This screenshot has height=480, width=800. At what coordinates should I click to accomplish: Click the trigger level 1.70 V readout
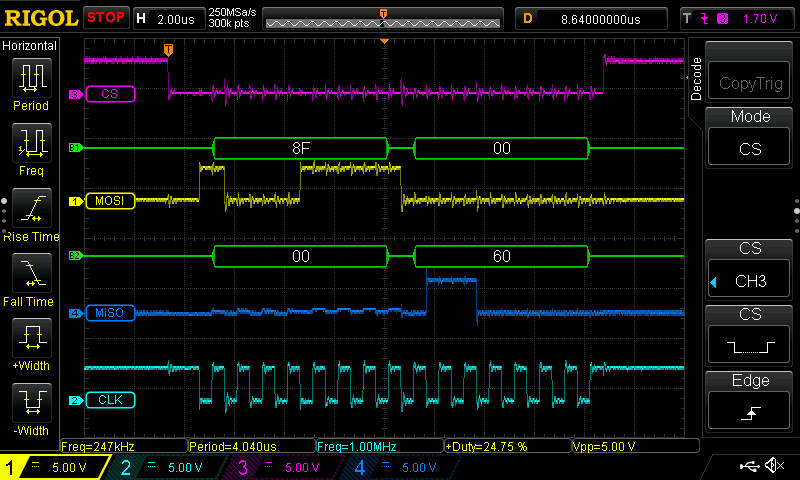[x=760, y=19]
